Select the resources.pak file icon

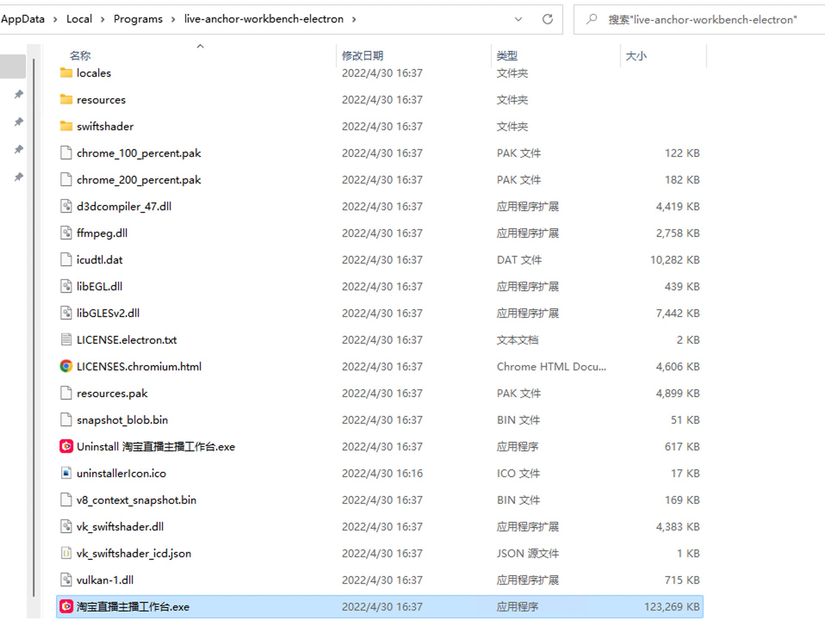[x=66, y=393]
